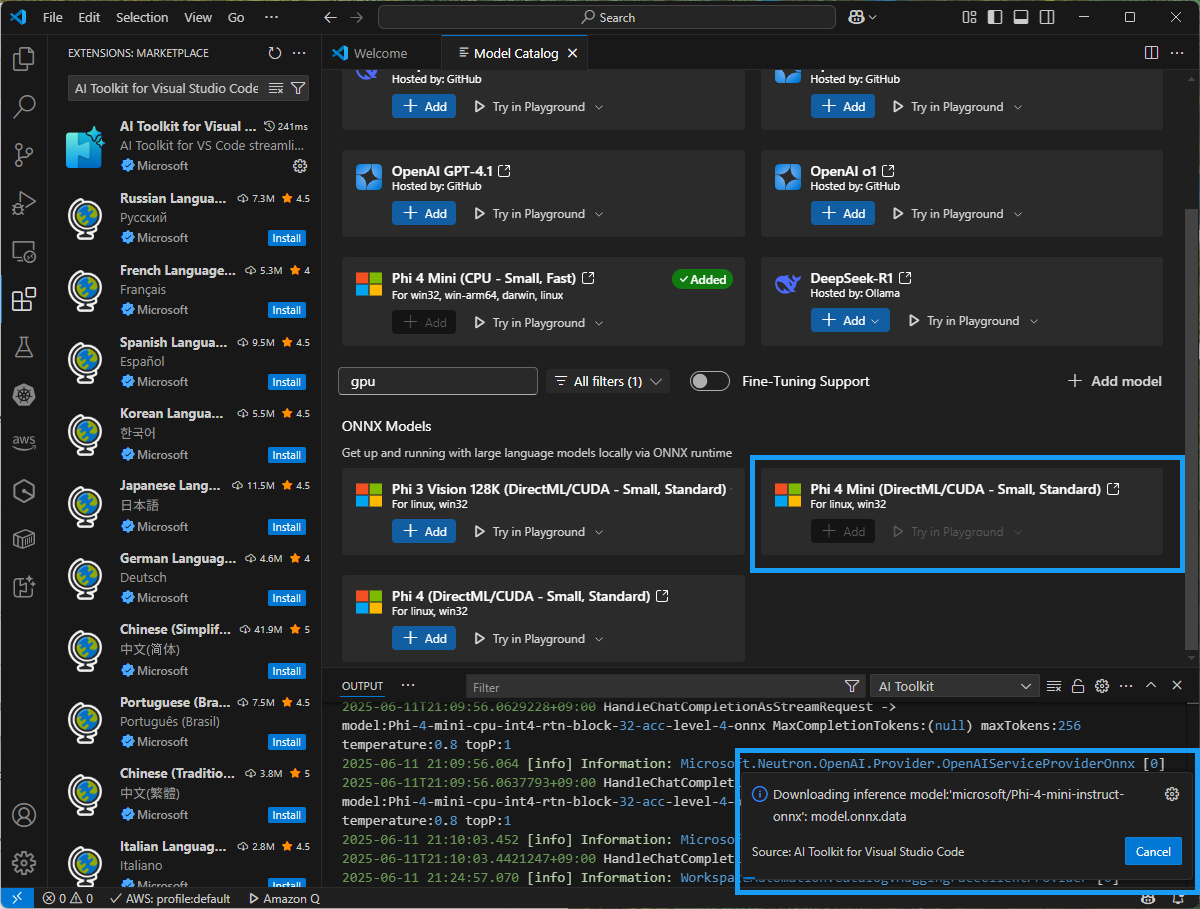This screenshot has width=1200, height=909.
Task: Add the OpenAI GPT-4.1 model
Action: coord(424,214)
